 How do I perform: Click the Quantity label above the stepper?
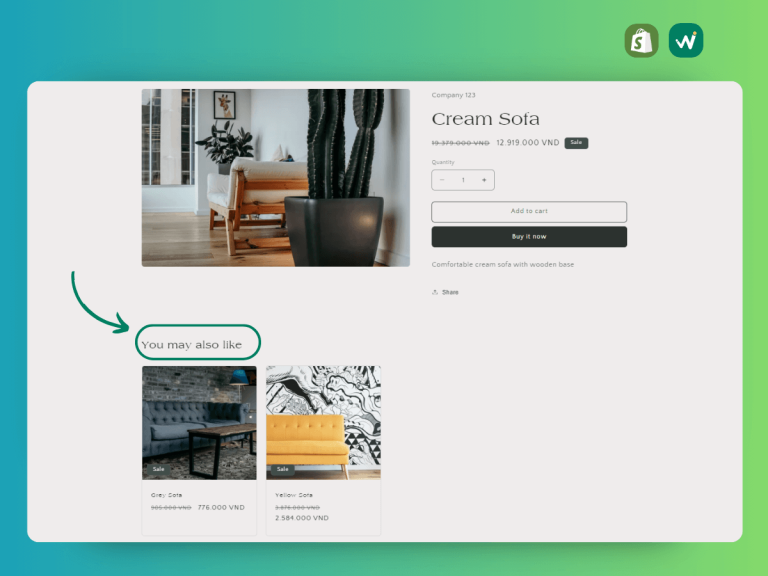[x=443, y=162]
